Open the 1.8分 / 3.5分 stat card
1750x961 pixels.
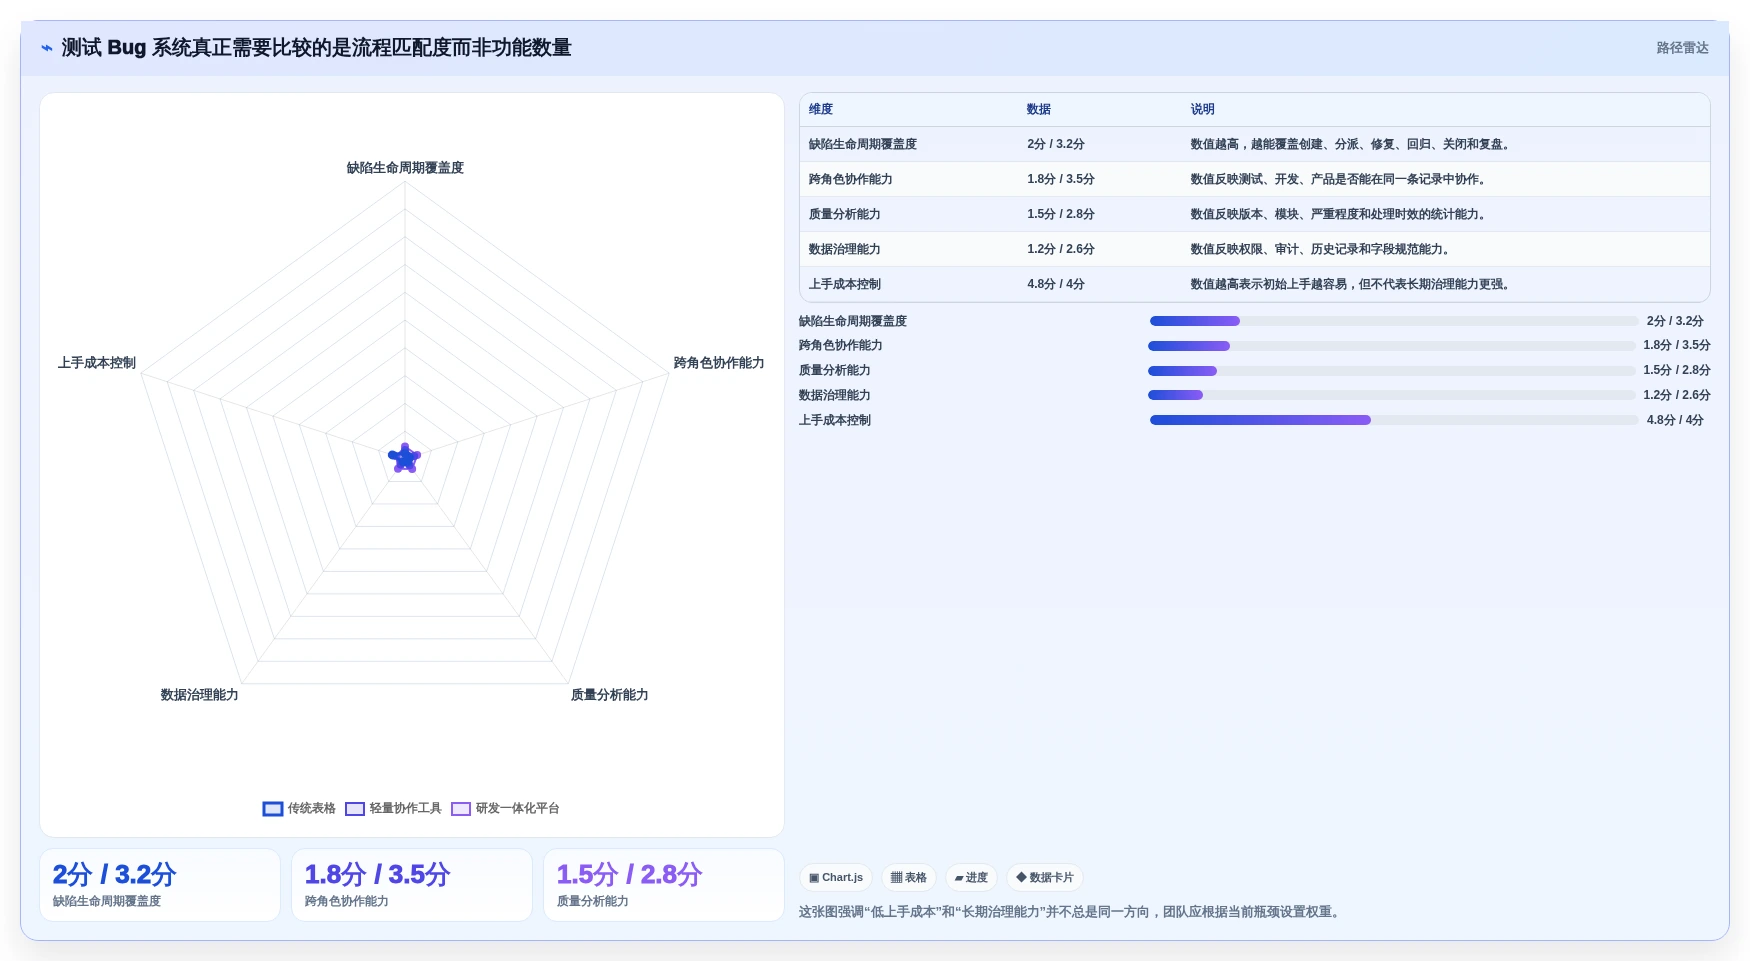(x=412, y=885)
